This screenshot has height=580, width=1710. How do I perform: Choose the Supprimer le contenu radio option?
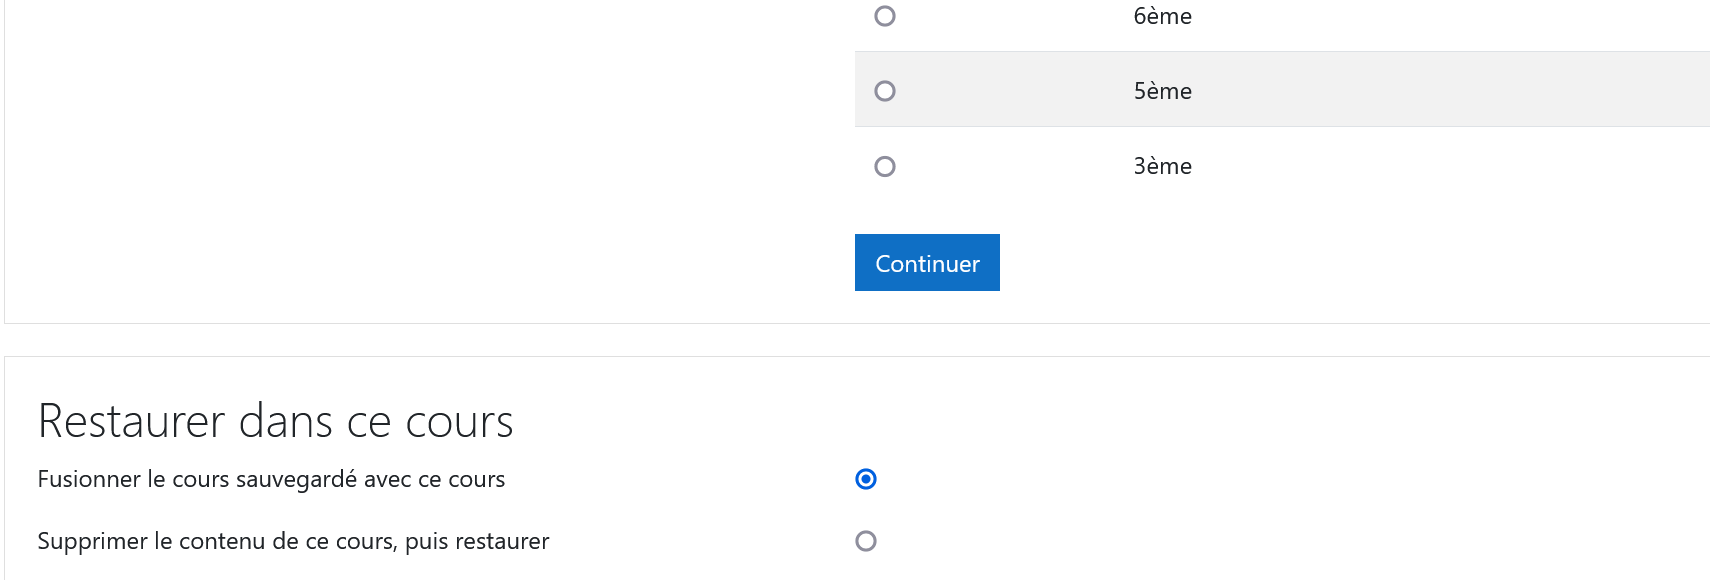(x=866, y=541)
